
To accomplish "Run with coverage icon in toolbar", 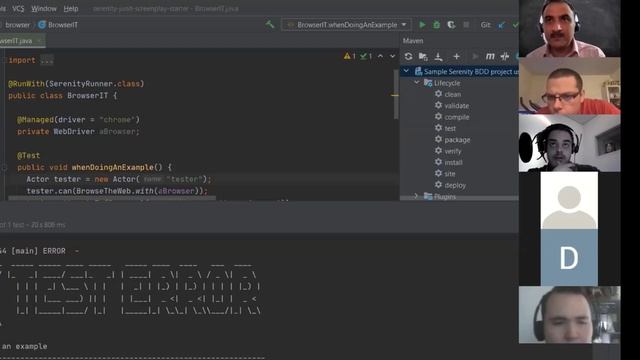I will click(451, 25).
